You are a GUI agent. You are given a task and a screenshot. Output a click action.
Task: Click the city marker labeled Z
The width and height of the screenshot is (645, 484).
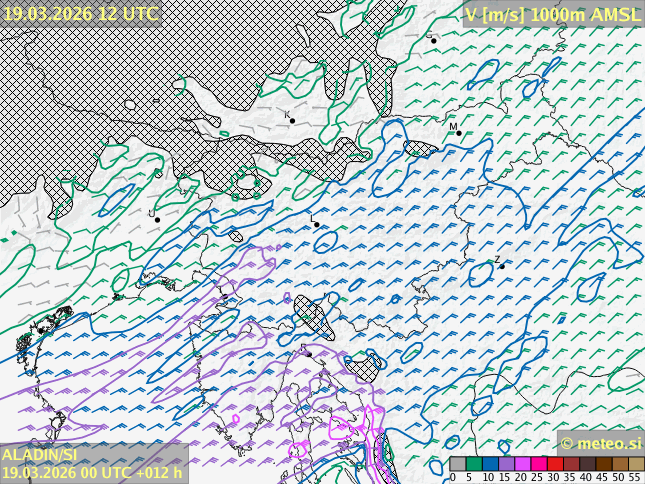502,266
